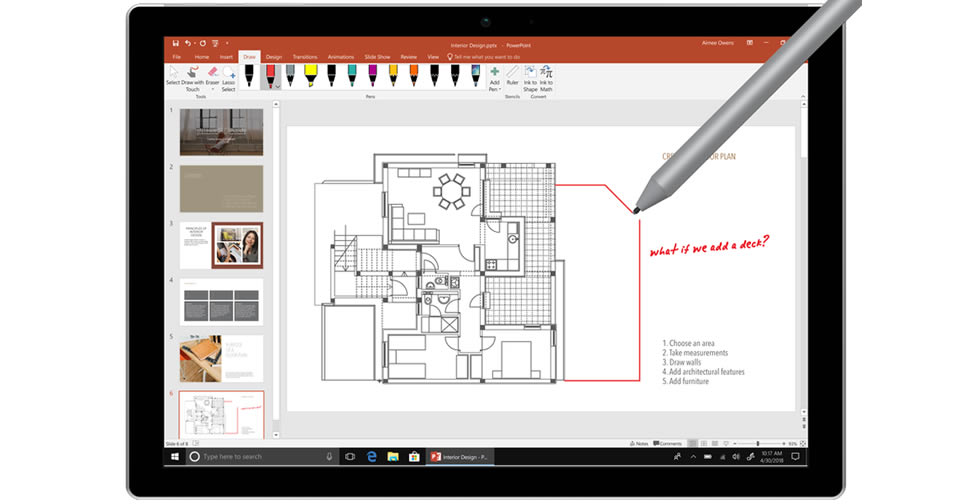Select slide 3 thumbnail
Screen dimensions: 968x504
click(221, 245)
